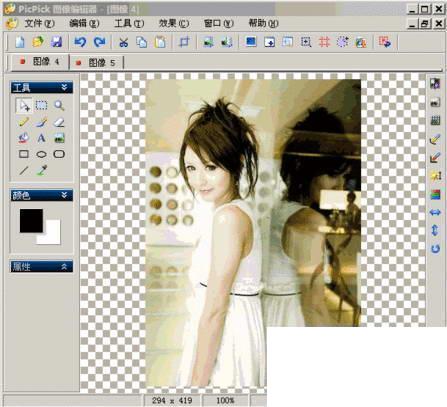Image resolution: width=447 pixels, height=407 pixels.
Task: Paste from clipboard with the clipboard icon
Action: tap(160, 42)
